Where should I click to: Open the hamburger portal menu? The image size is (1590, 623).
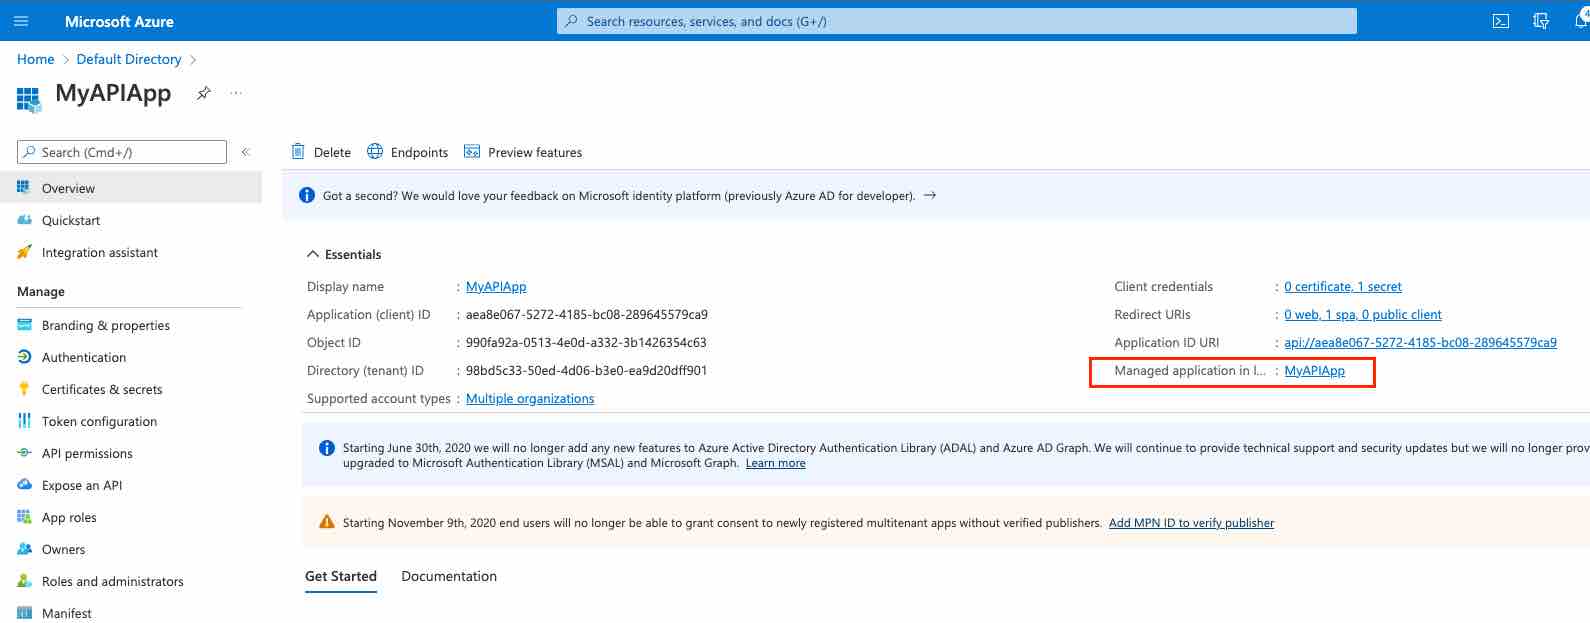(21, 21)
